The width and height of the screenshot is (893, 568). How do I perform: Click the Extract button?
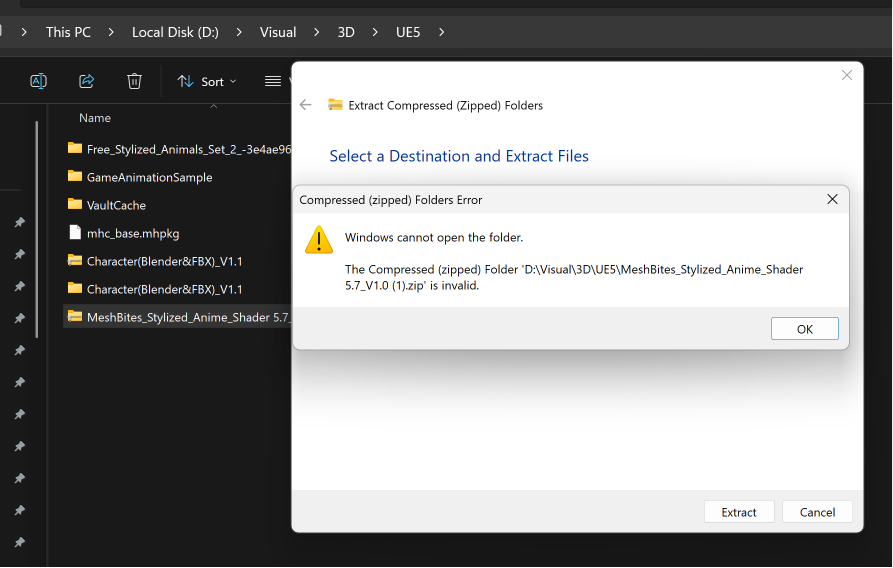[739, 512]
